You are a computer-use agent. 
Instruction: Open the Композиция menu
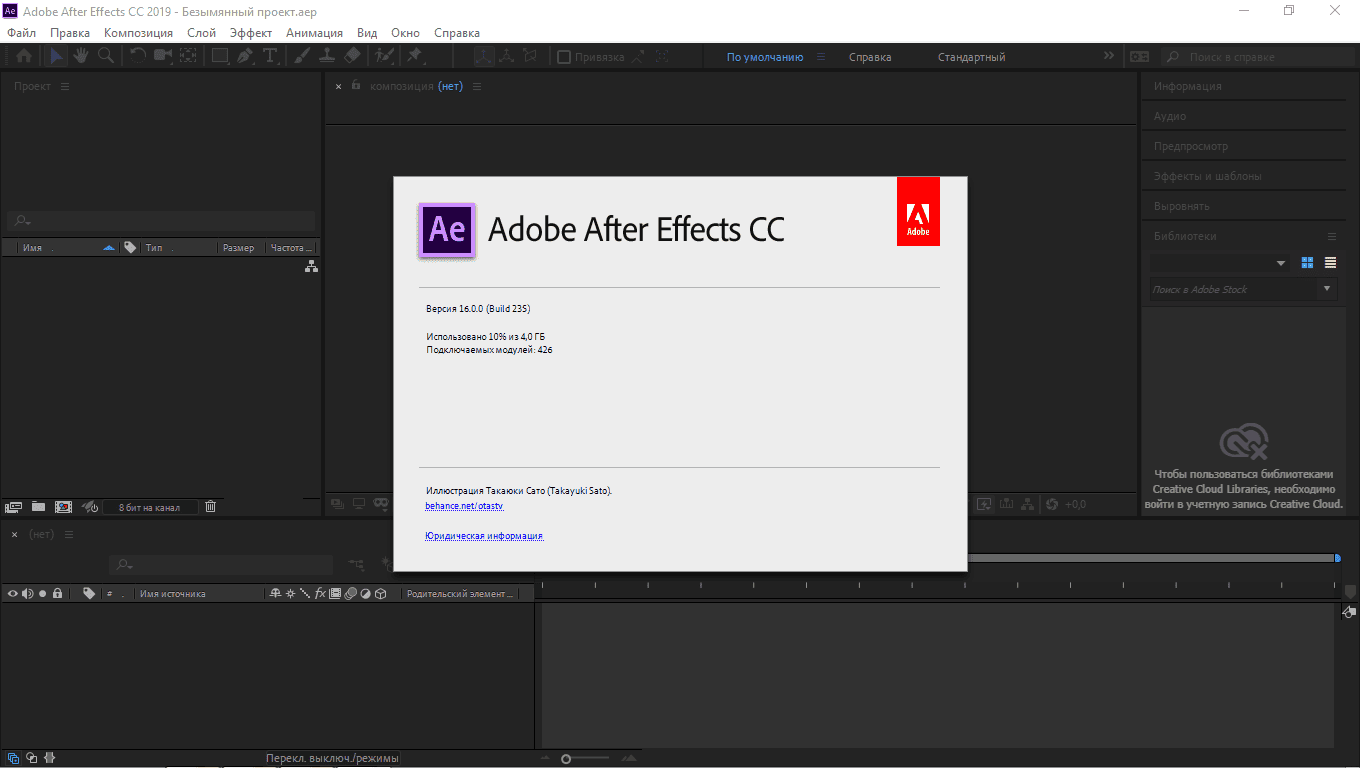pos(138,33)
